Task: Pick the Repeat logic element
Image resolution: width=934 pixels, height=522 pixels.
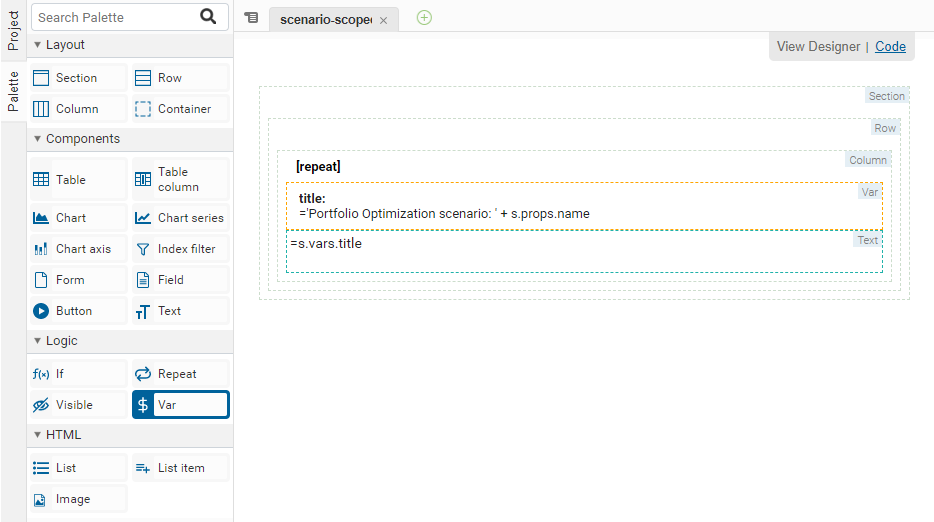Action: (180, 374)
